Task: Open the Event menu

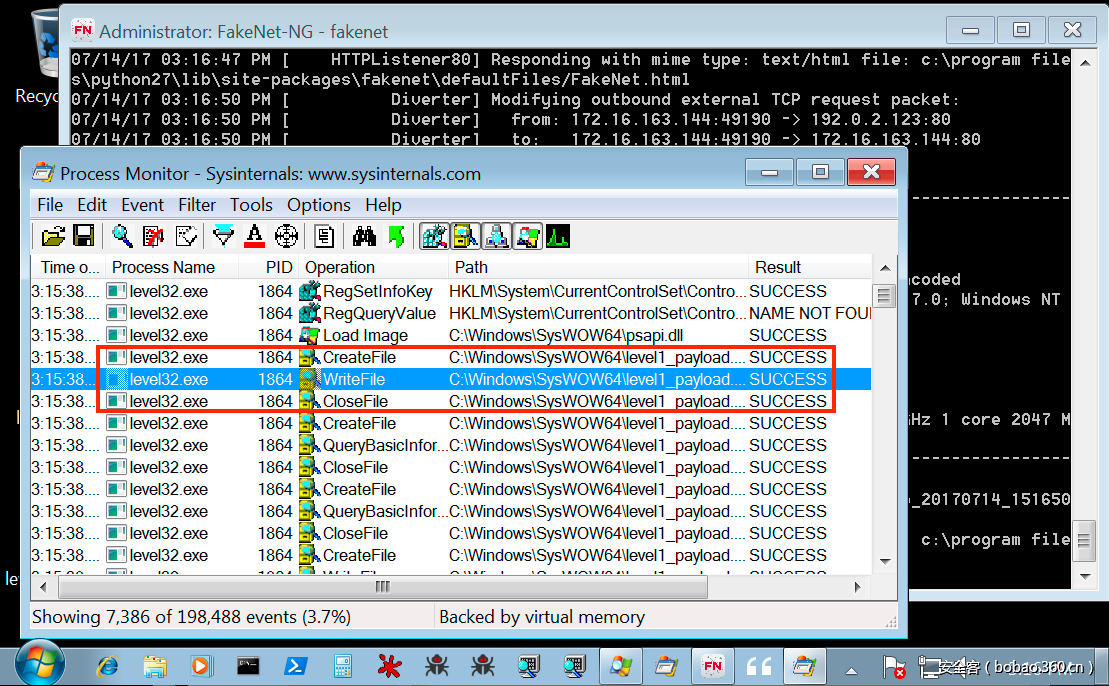Action: click(143, 205)
